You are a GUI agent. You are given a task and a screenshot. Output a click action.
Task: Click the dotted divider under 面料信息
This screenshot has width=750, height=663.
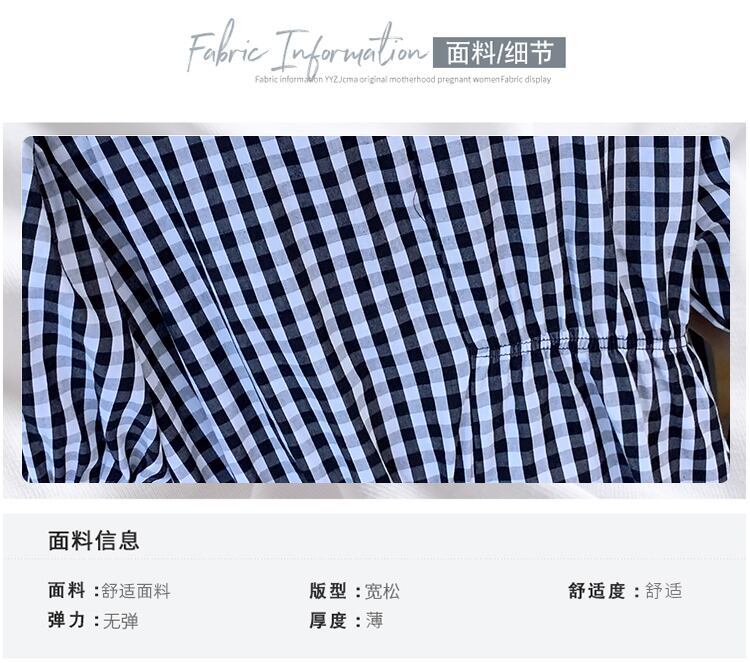[x=375, y=558]
